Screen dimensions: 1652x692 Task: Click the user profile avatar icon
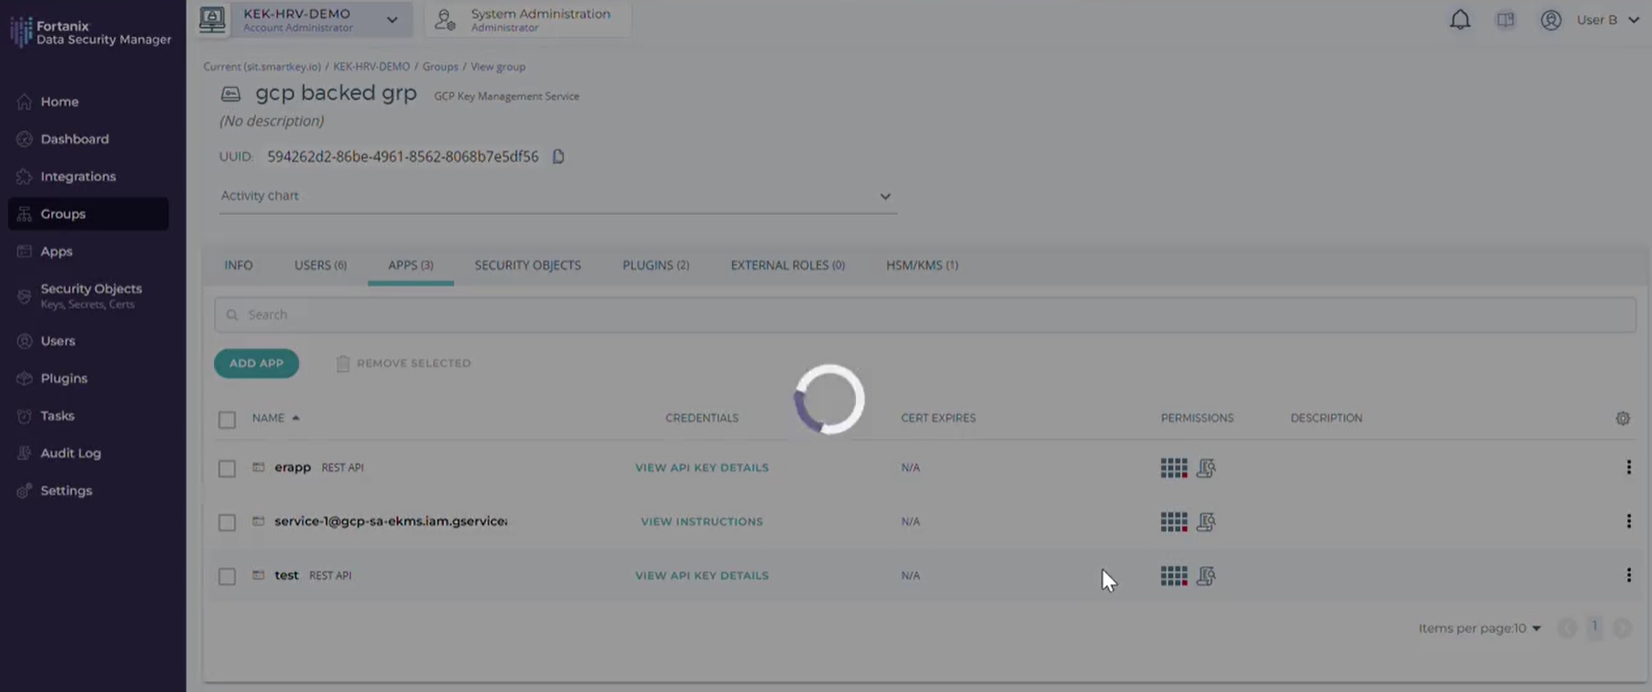click(1551, 20)
